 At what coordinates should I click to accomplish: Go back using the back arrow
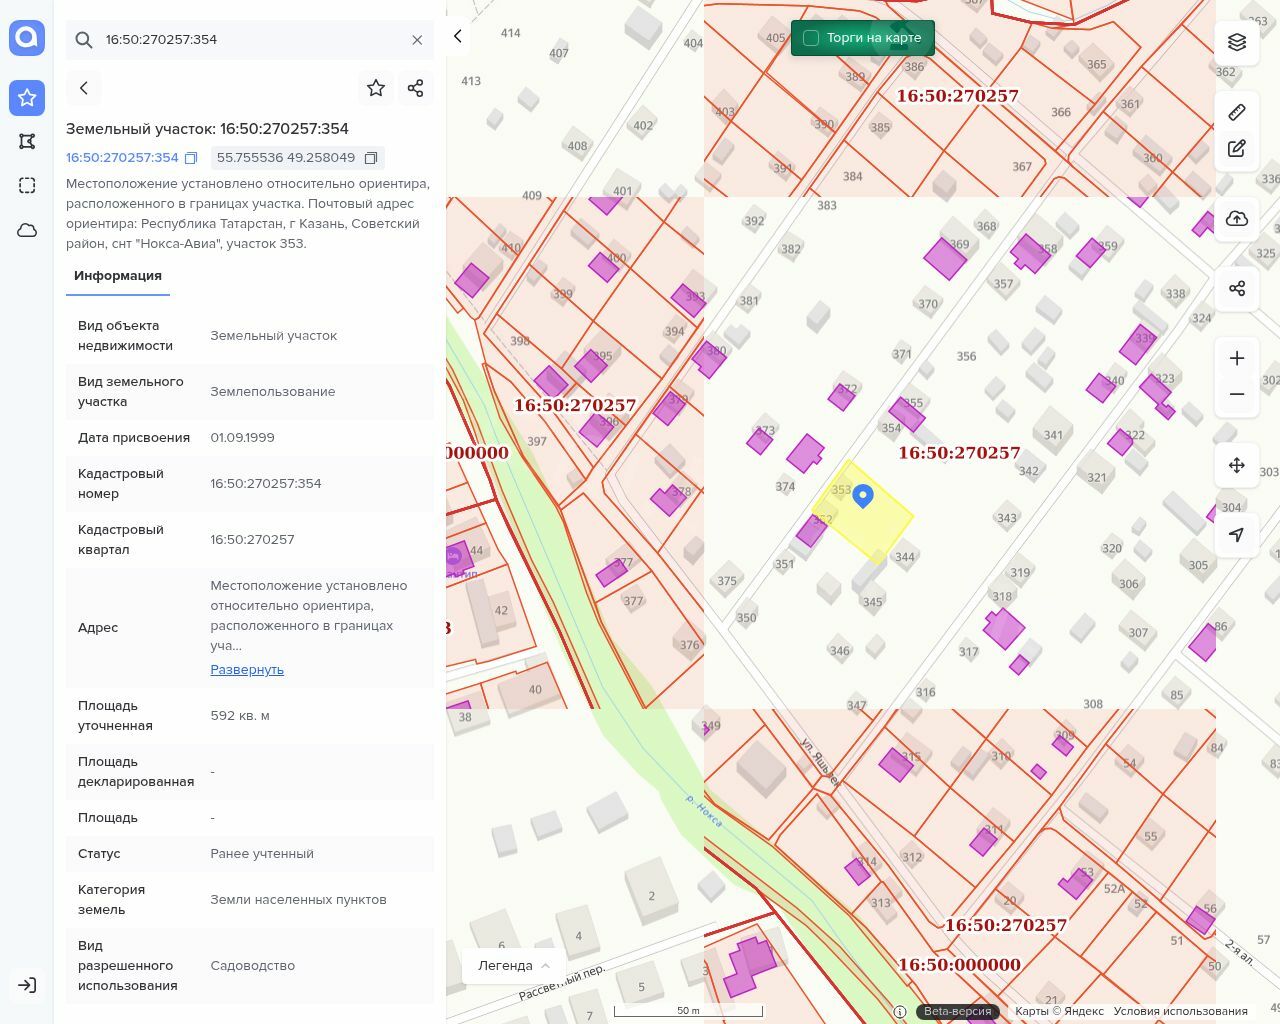click(84, 88)
